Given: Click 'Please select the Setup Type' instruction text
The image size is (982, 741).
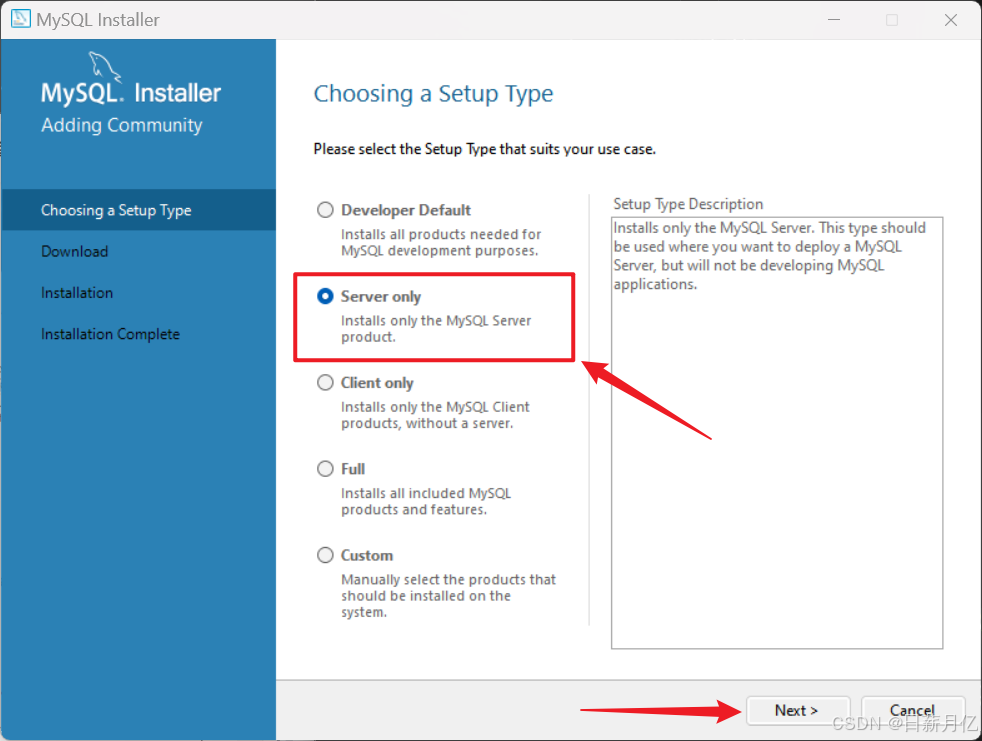Looking at the screenshot, I should pyautogui.click(x=485, y=149).
